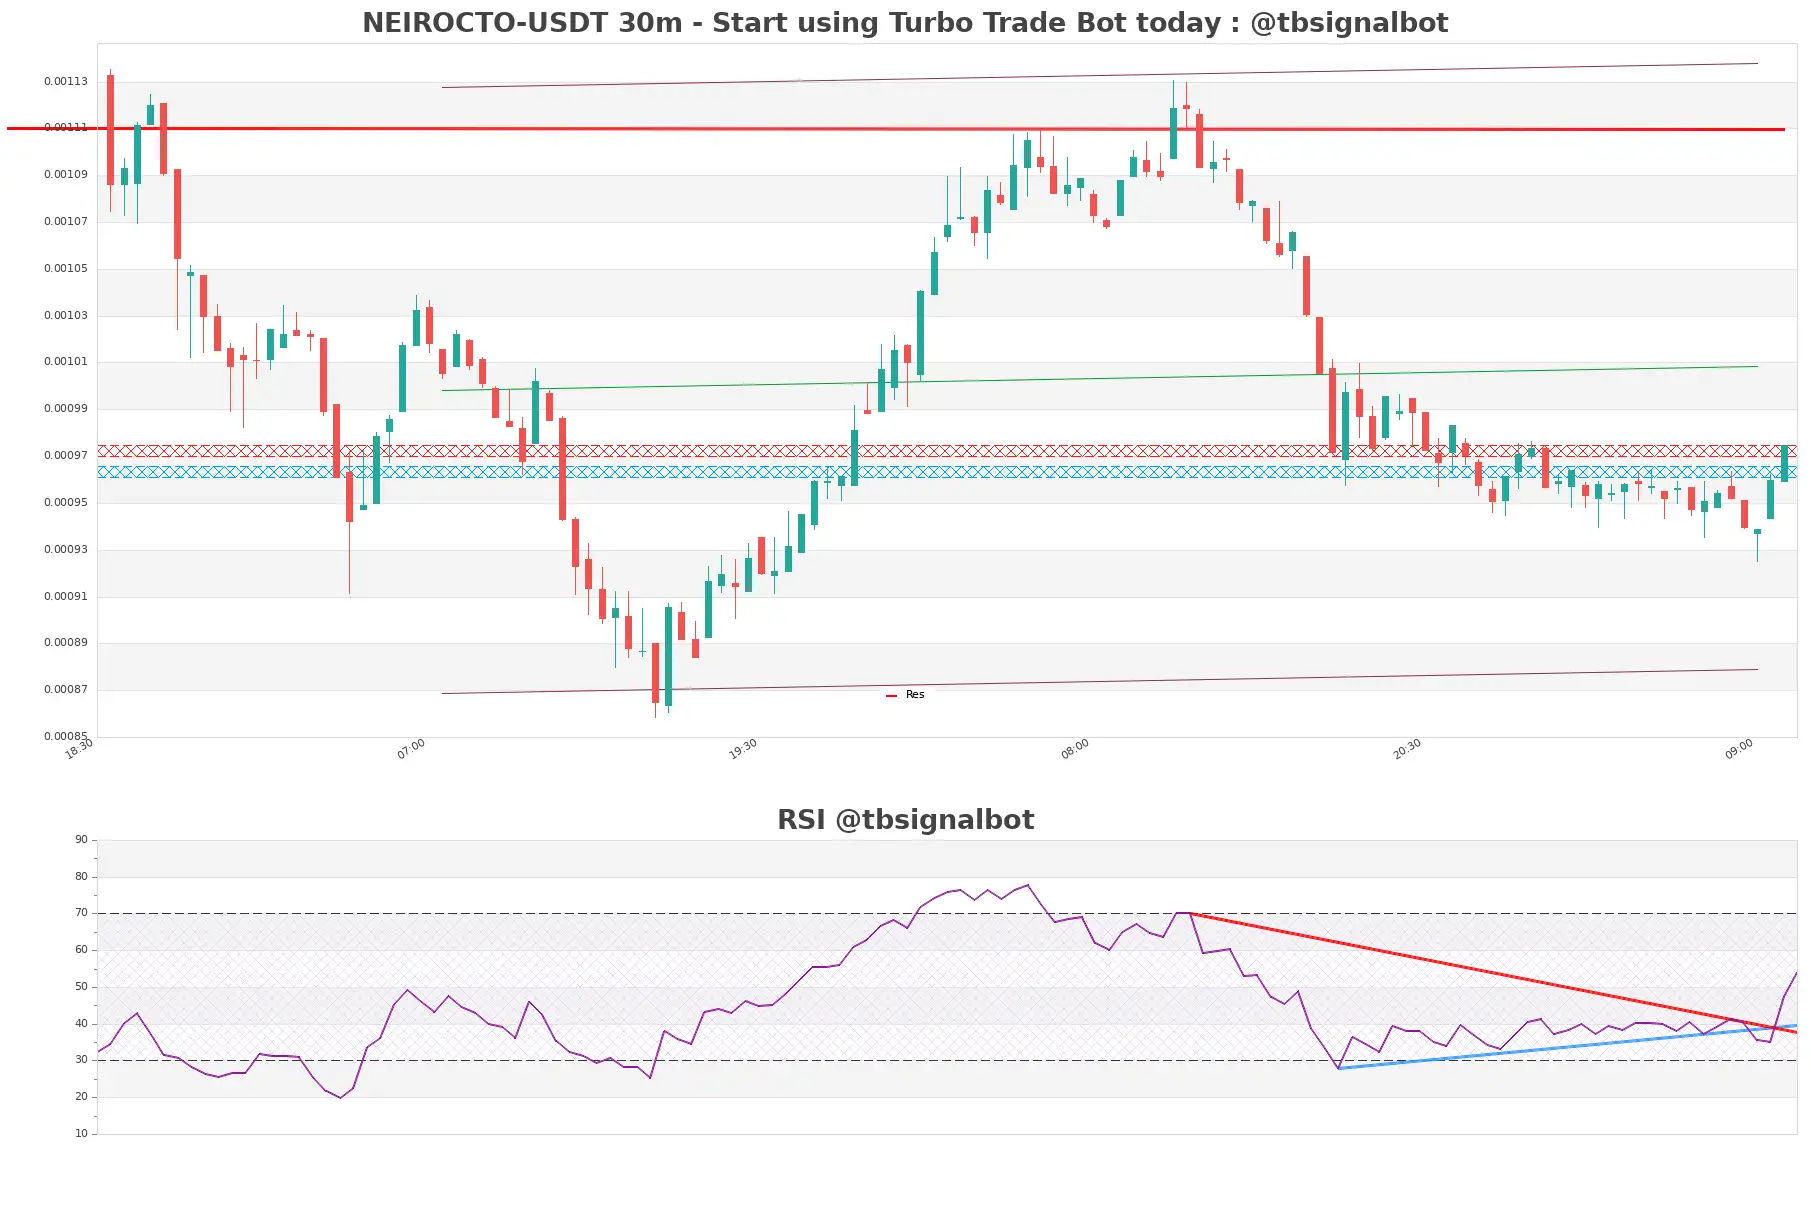
Task: Click the RSI 50 axis label
Action: (81, 987)
